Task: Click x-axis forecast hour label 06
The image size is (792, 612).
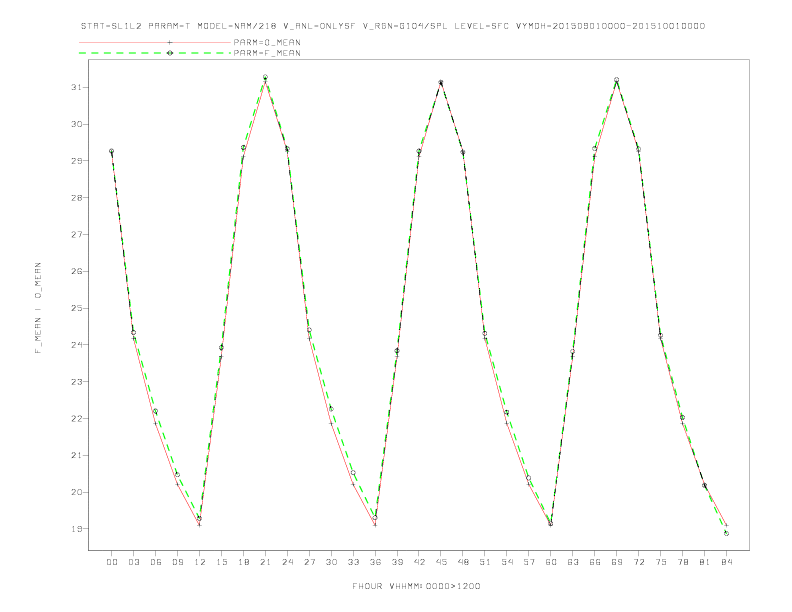Action: pyautogui.click(x=156, y=562)
